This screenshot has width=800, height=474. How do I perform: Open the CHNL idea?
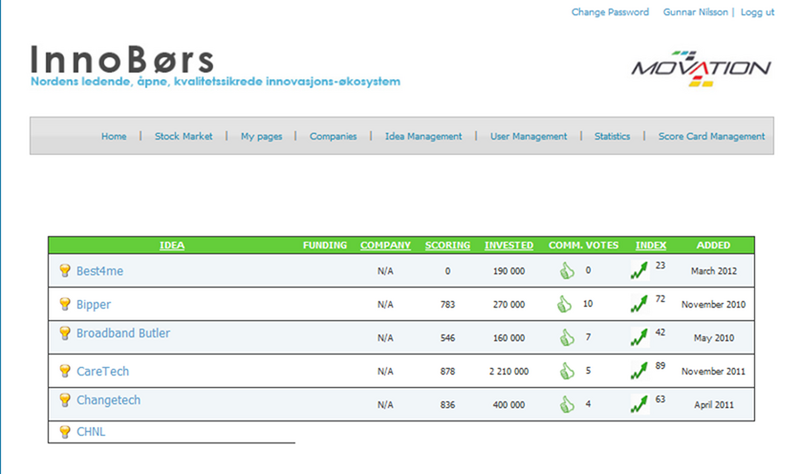[x=91, y=432]
